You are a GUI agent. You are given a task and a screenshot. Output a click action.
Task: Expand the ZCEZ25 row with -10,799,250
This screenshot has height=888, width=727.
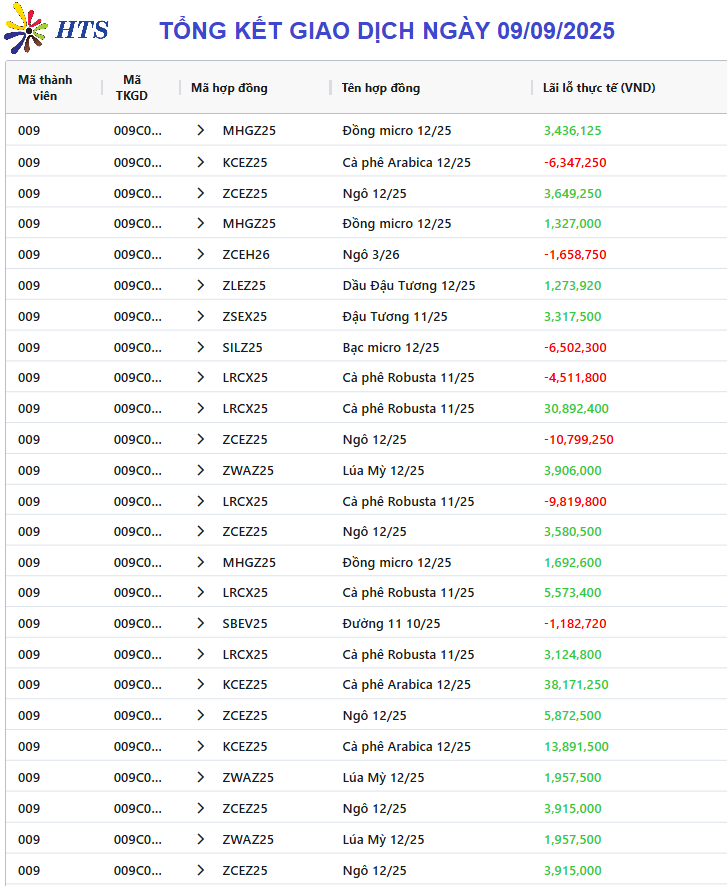(200, 439)
